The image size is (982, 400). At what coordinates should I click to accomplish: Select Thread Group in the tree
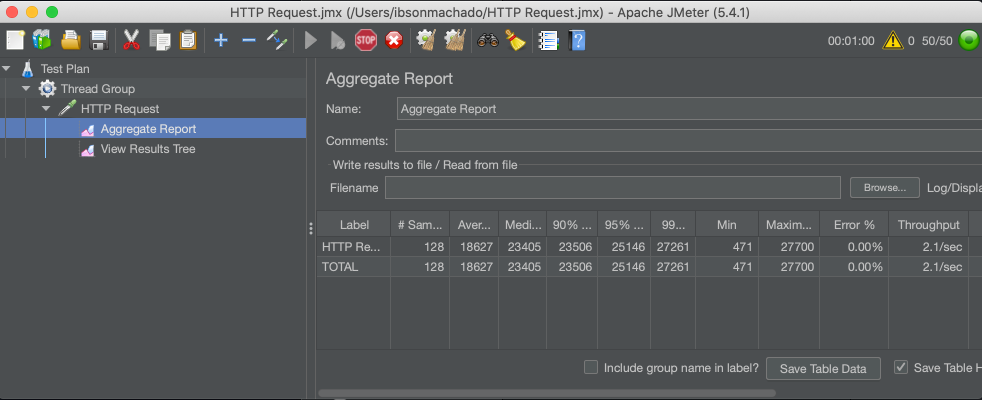tap(98, 89)
